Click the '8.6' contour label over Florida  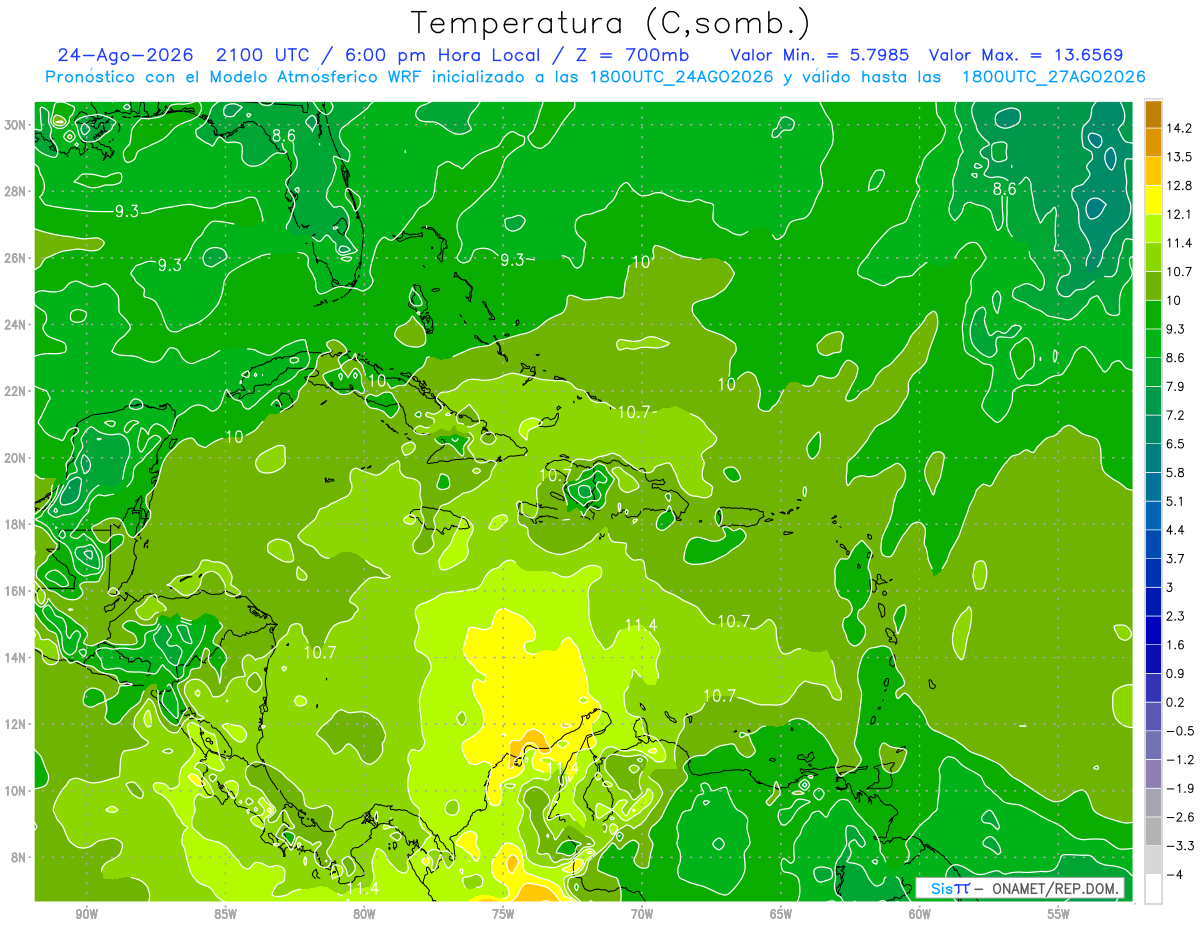pyautogui.click(x=284, y=135)
